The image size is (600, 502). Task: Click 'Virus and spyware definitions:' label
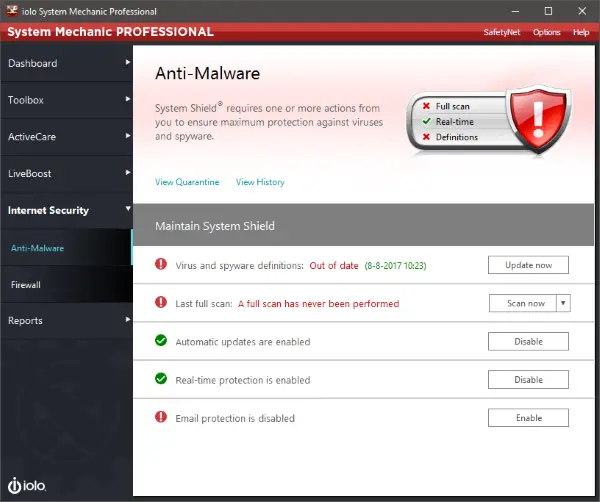point(239,265)
